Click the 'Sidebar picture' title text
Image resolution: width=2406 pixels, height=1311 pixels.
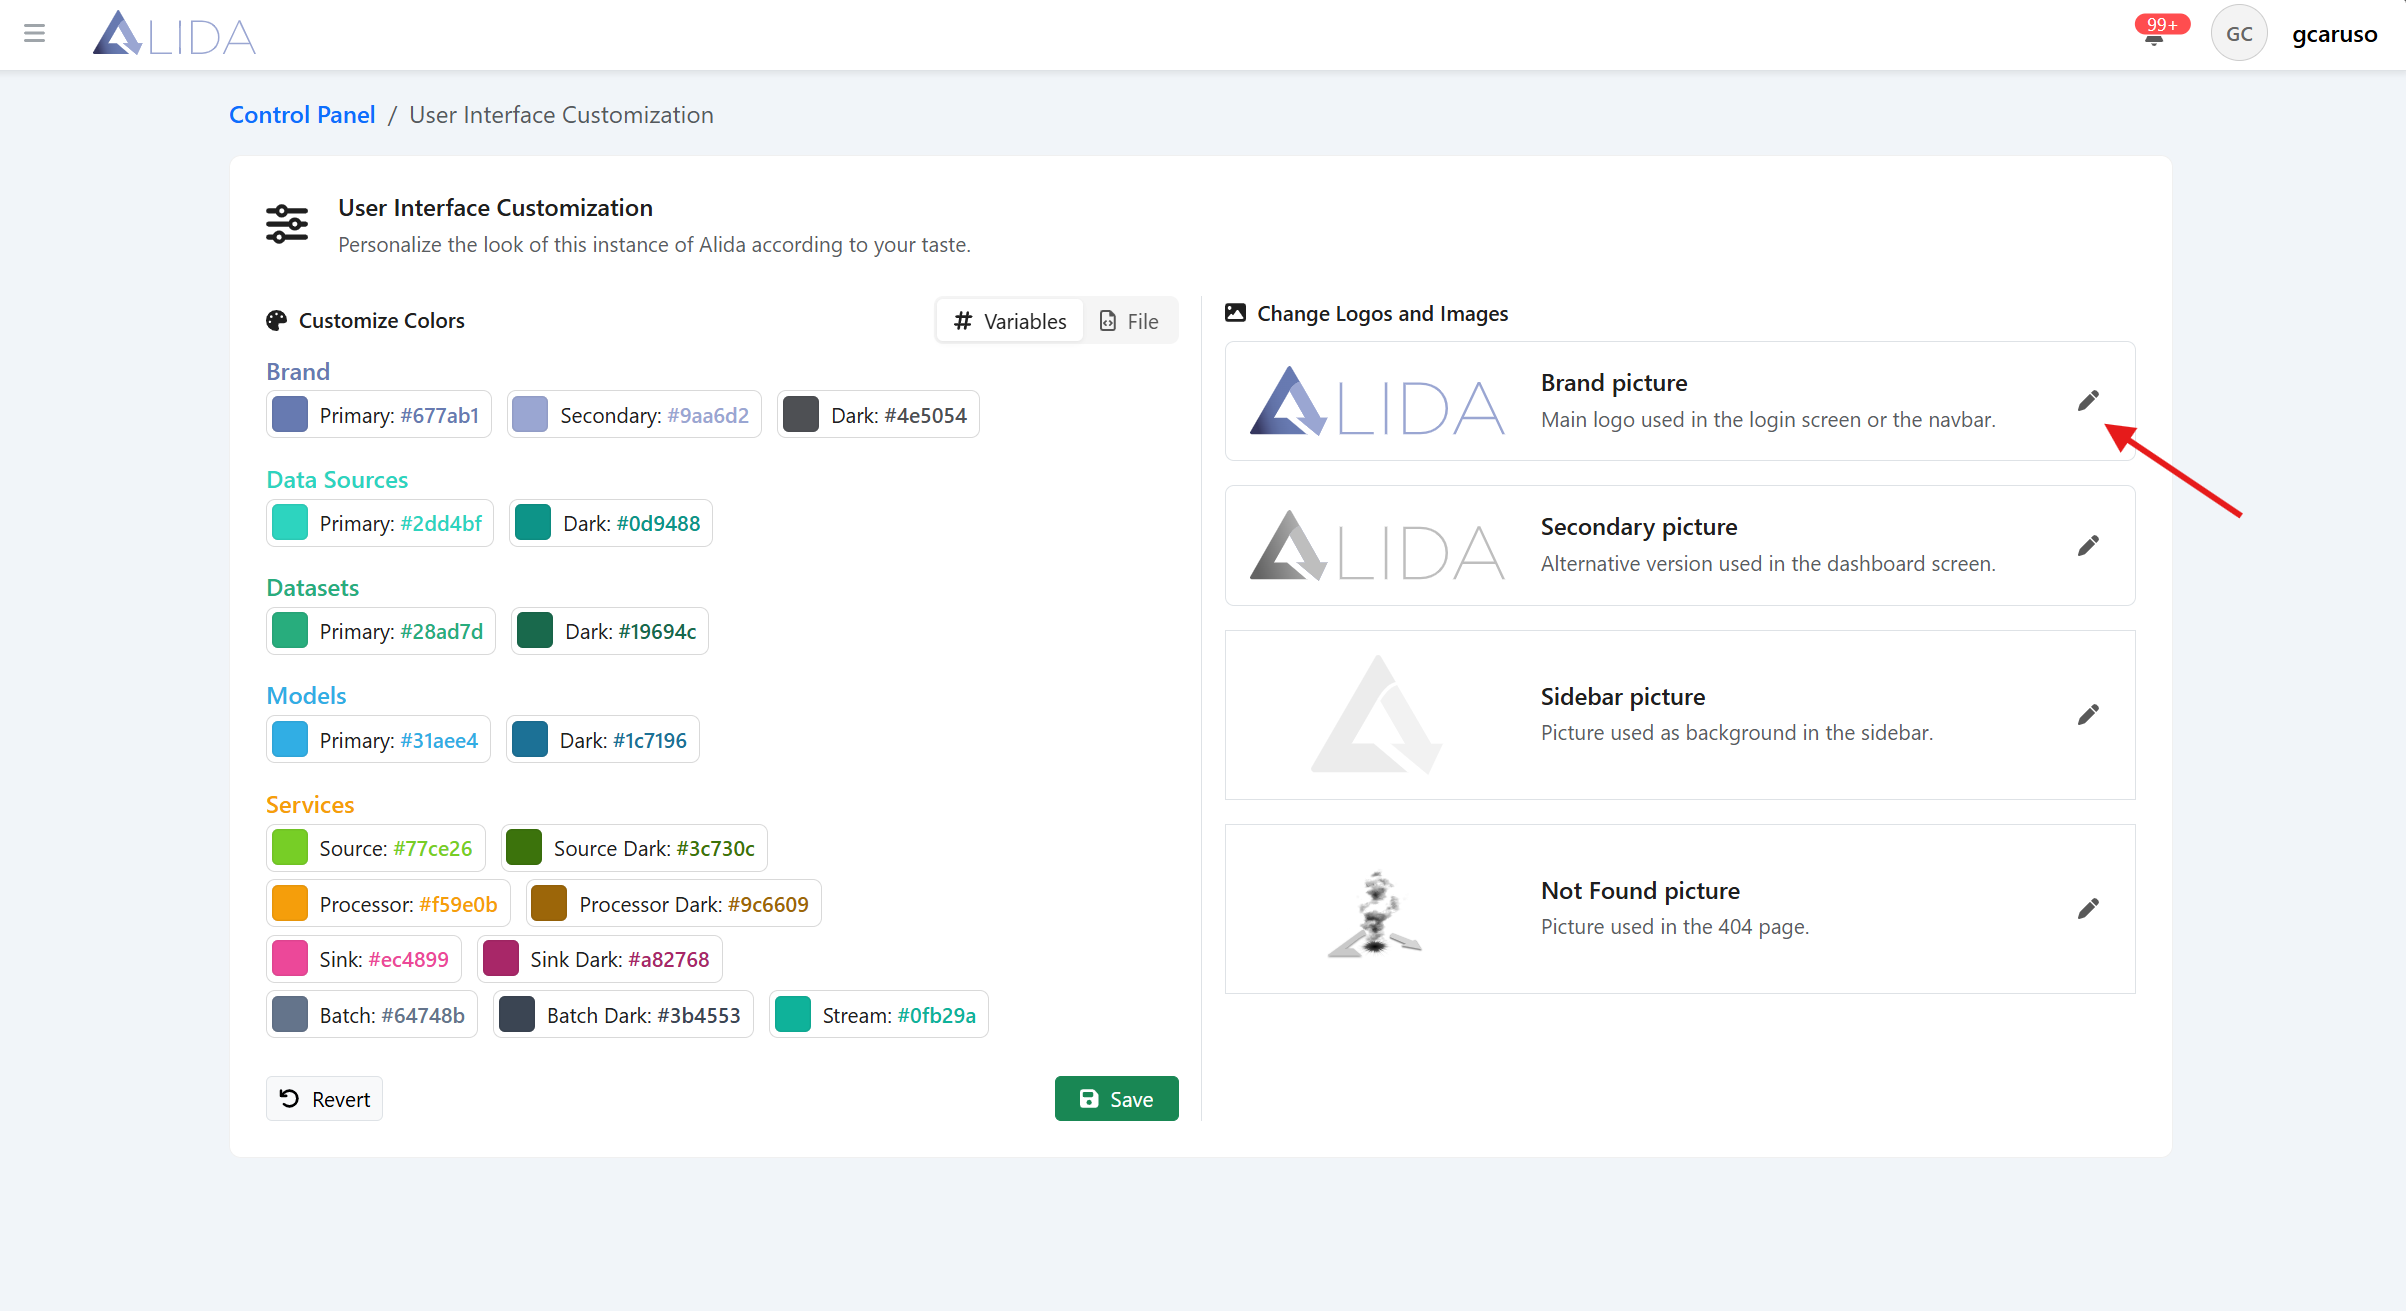(1623, 697)
